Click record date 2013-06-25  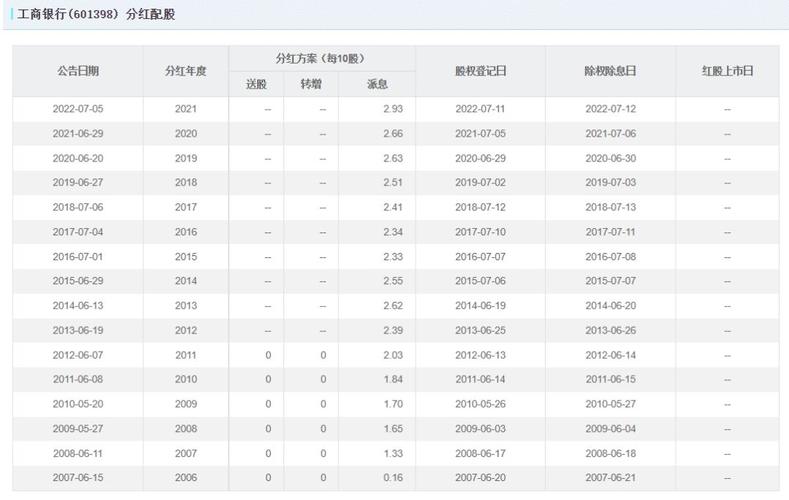481,330
